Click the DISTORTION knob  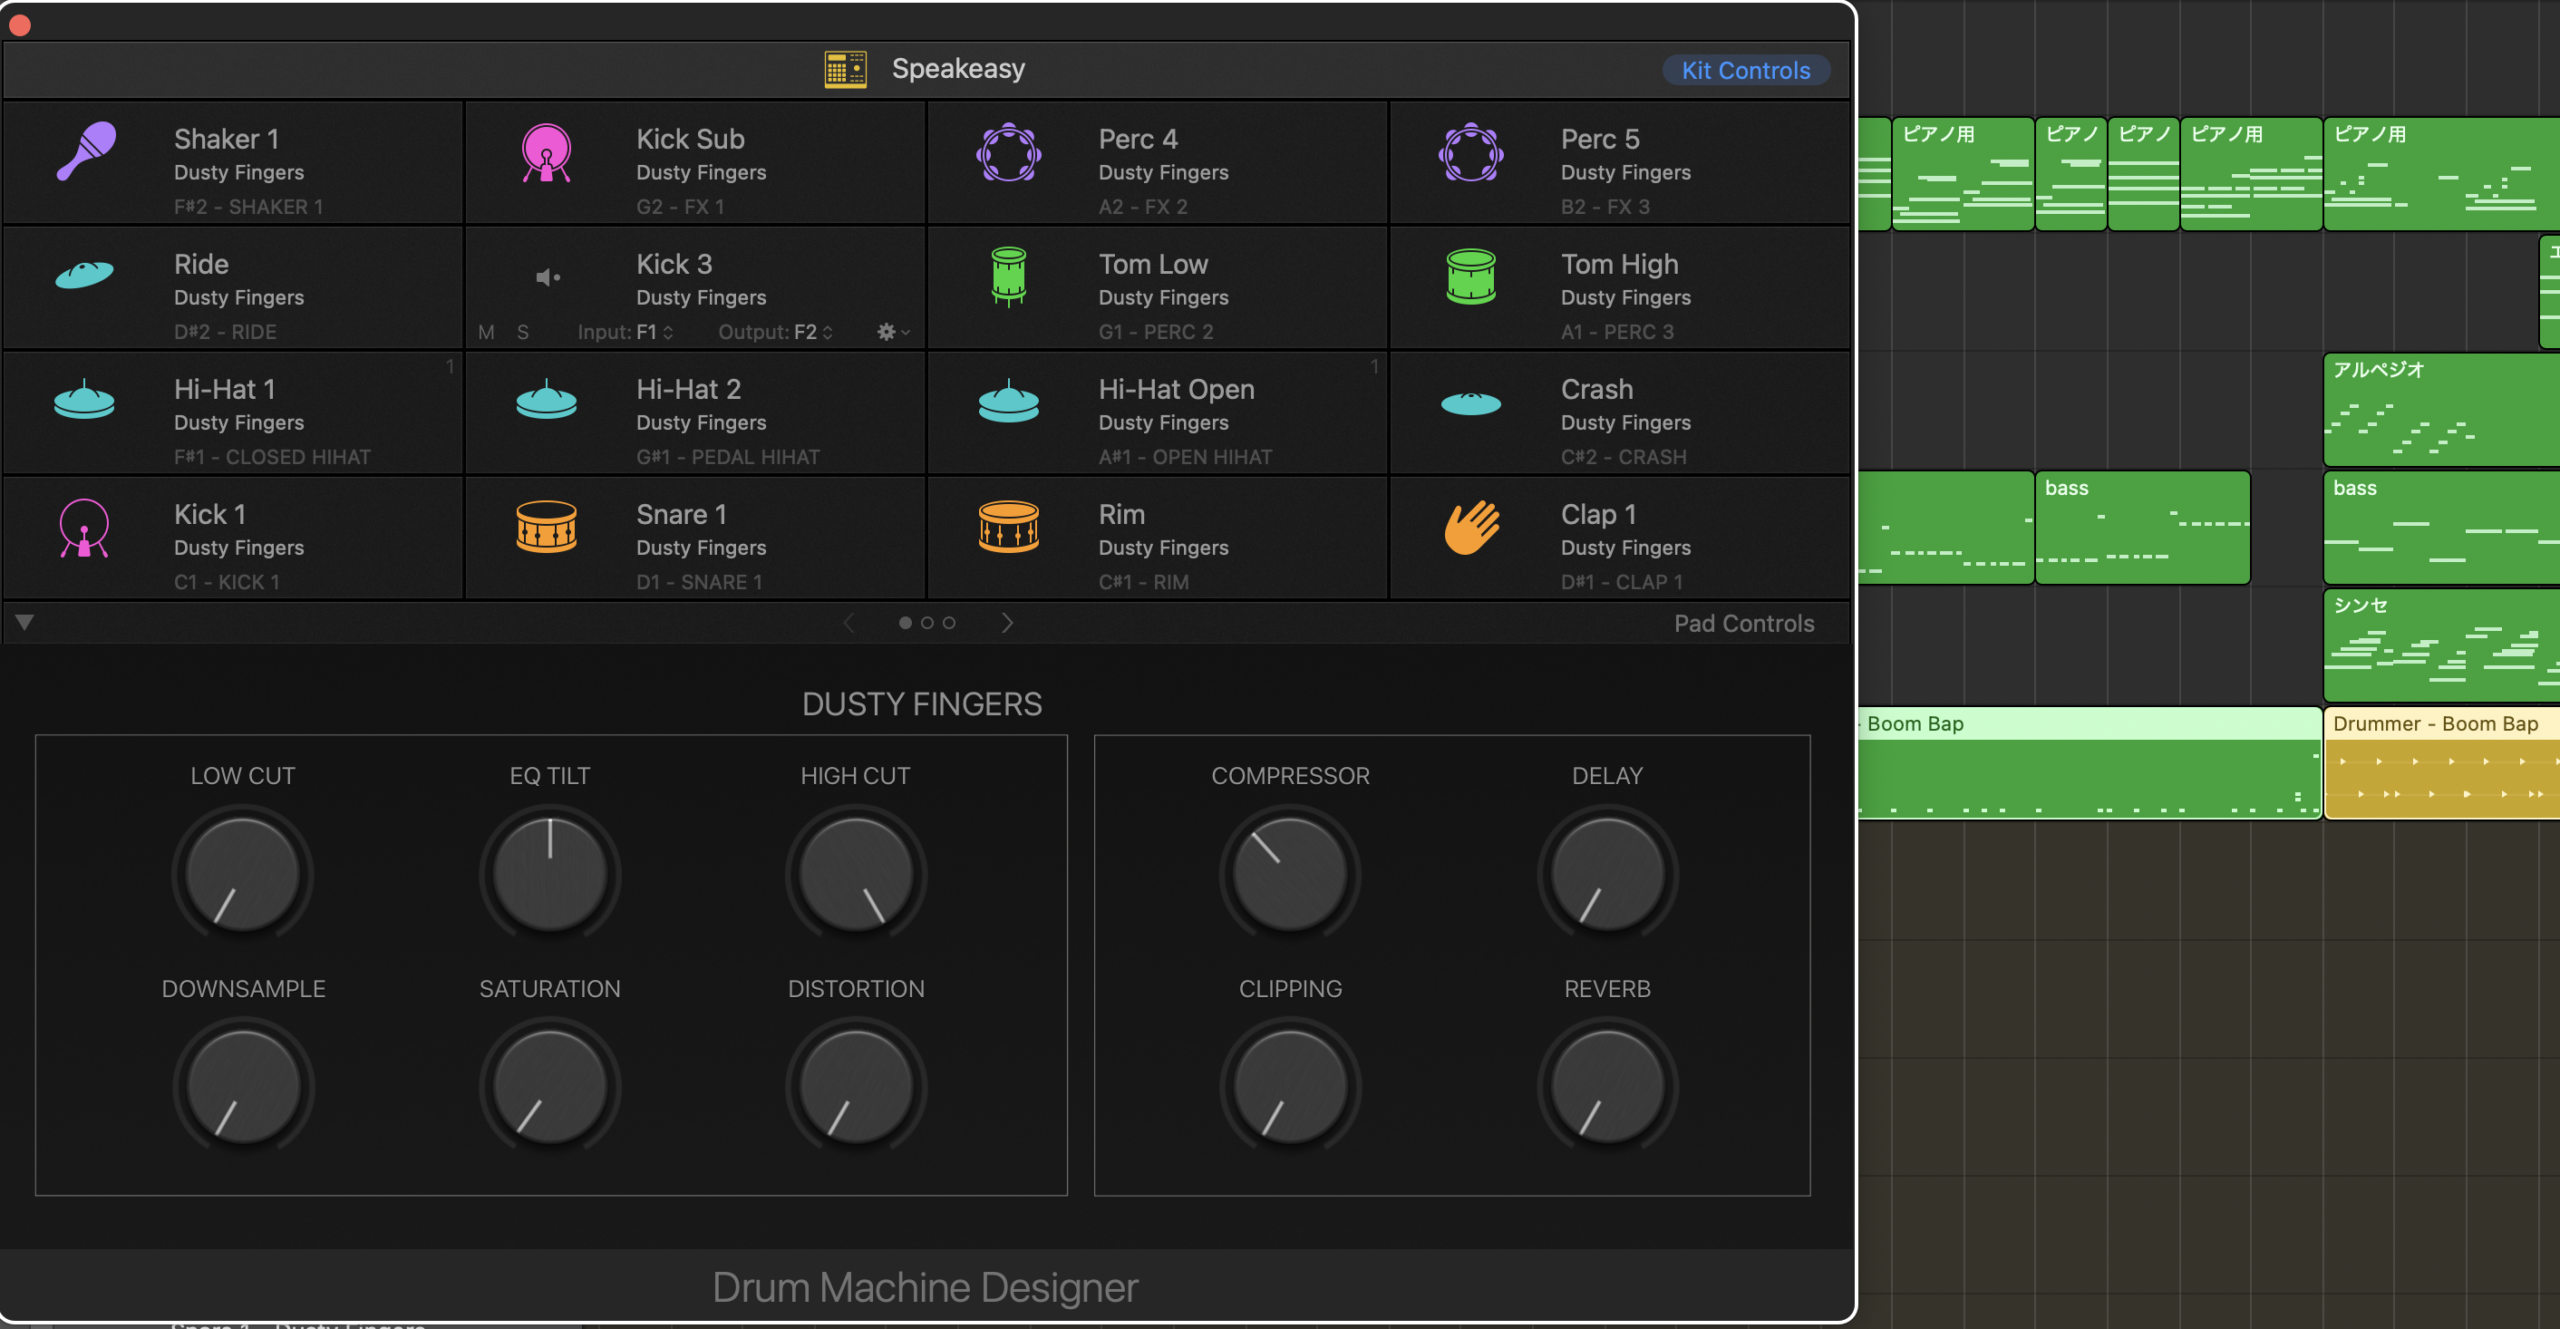coord(856,1086)
